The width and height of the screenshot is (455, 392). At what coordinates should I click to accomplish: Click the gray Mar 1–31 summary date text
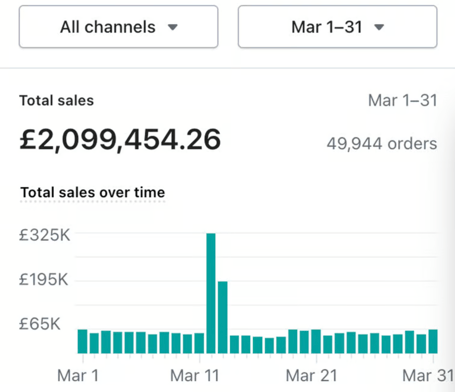click(x=403, y=100)
